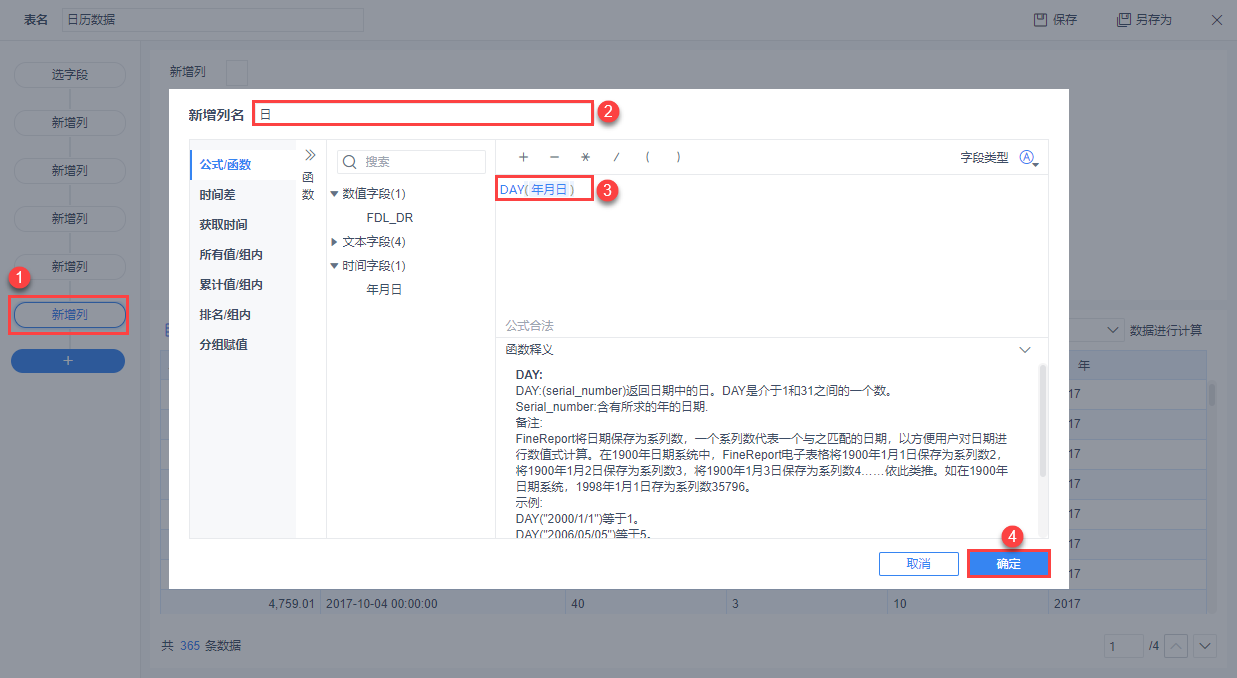Insert the minus operator
Viewport: 1237px width, 678px height.
point(554,157)
